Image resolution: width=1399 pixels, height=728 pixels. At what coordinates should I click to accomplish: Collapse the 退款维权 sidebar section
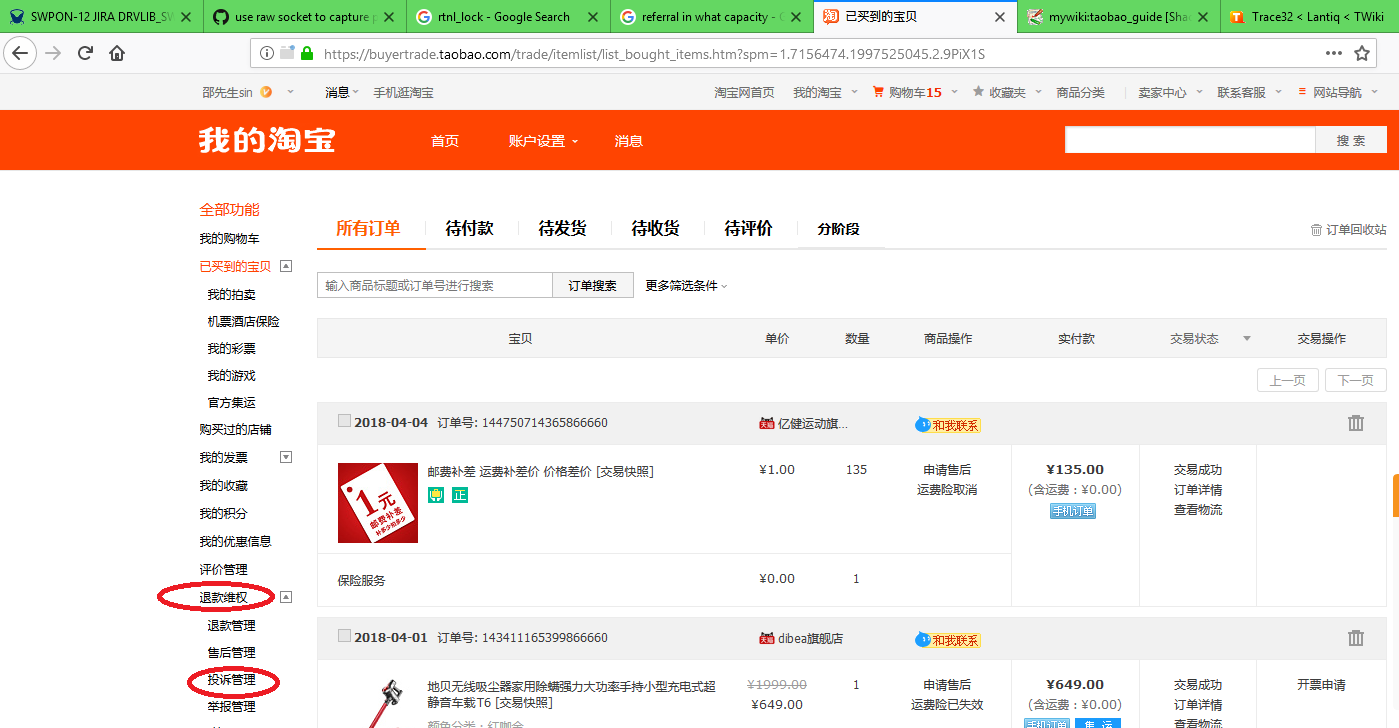[x=285, y=596]
